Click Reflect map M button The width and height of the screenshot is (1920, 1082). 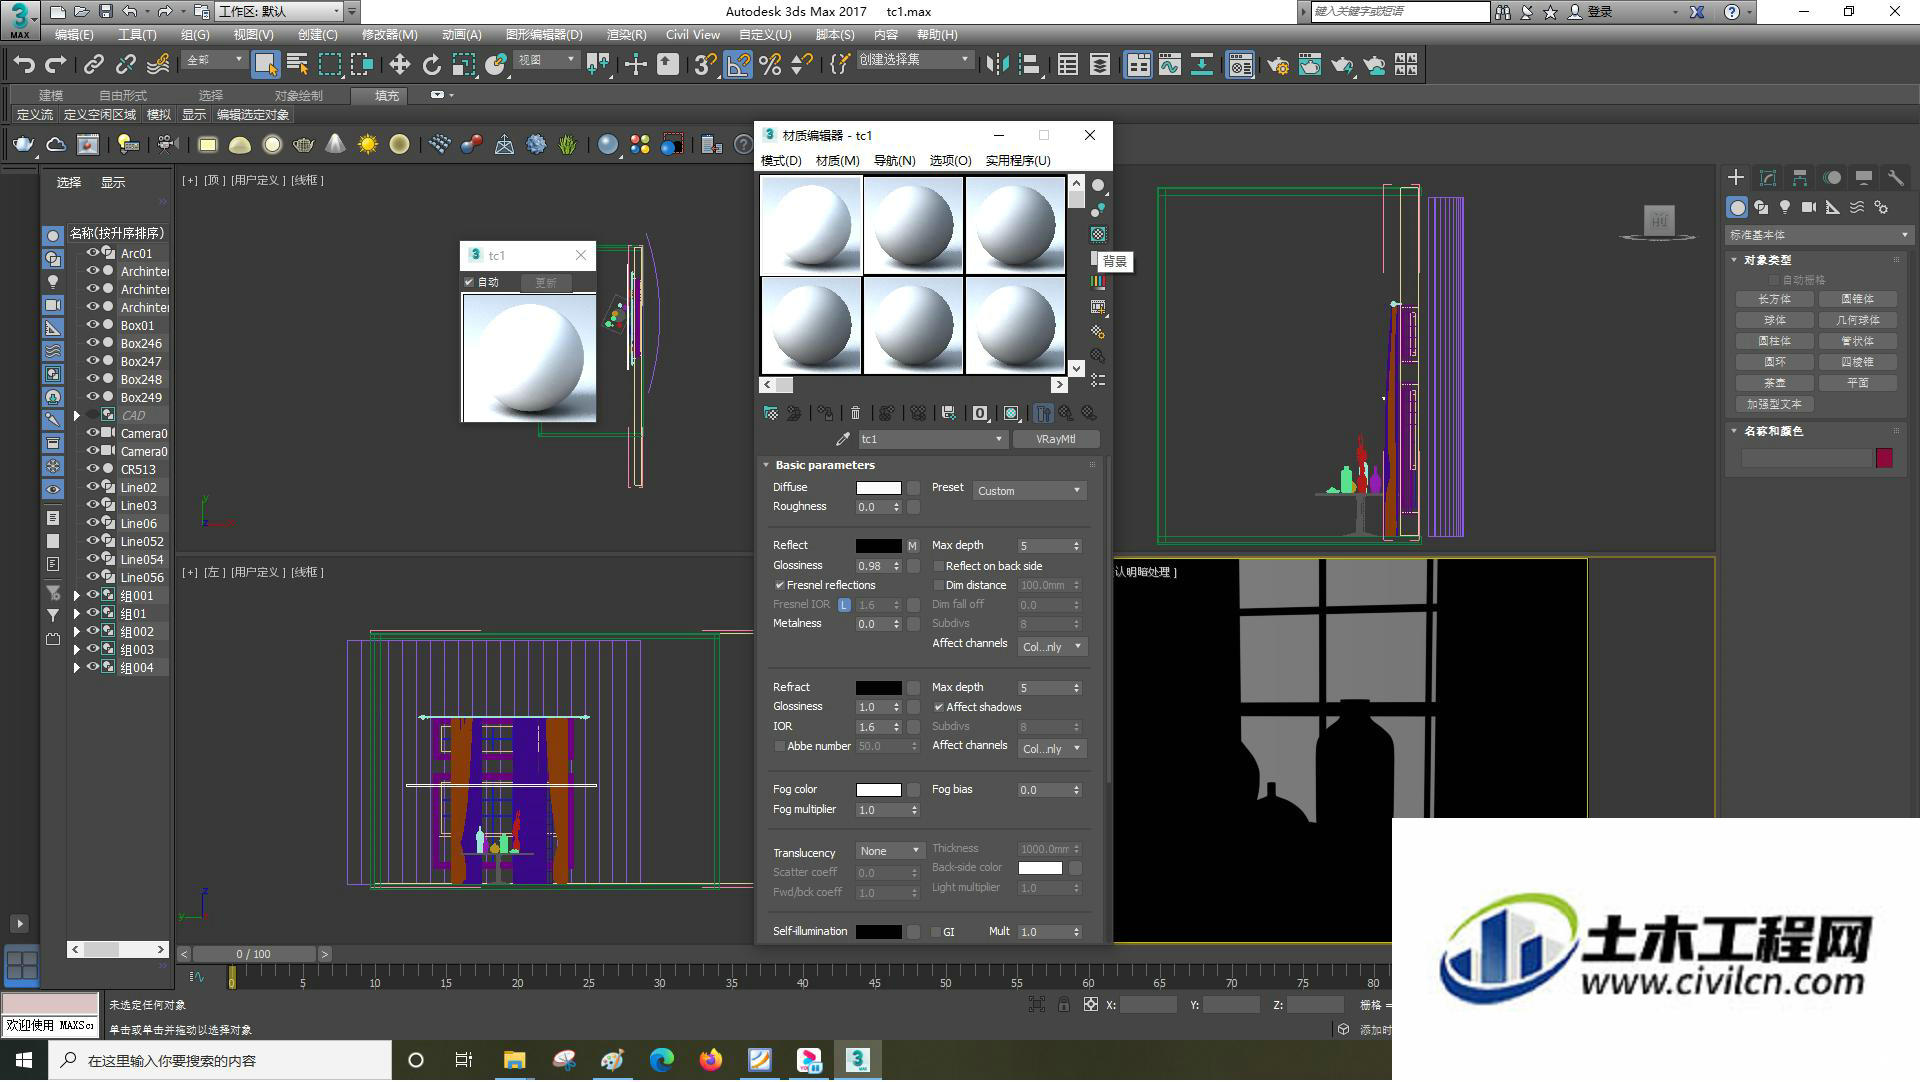(912, 547)
